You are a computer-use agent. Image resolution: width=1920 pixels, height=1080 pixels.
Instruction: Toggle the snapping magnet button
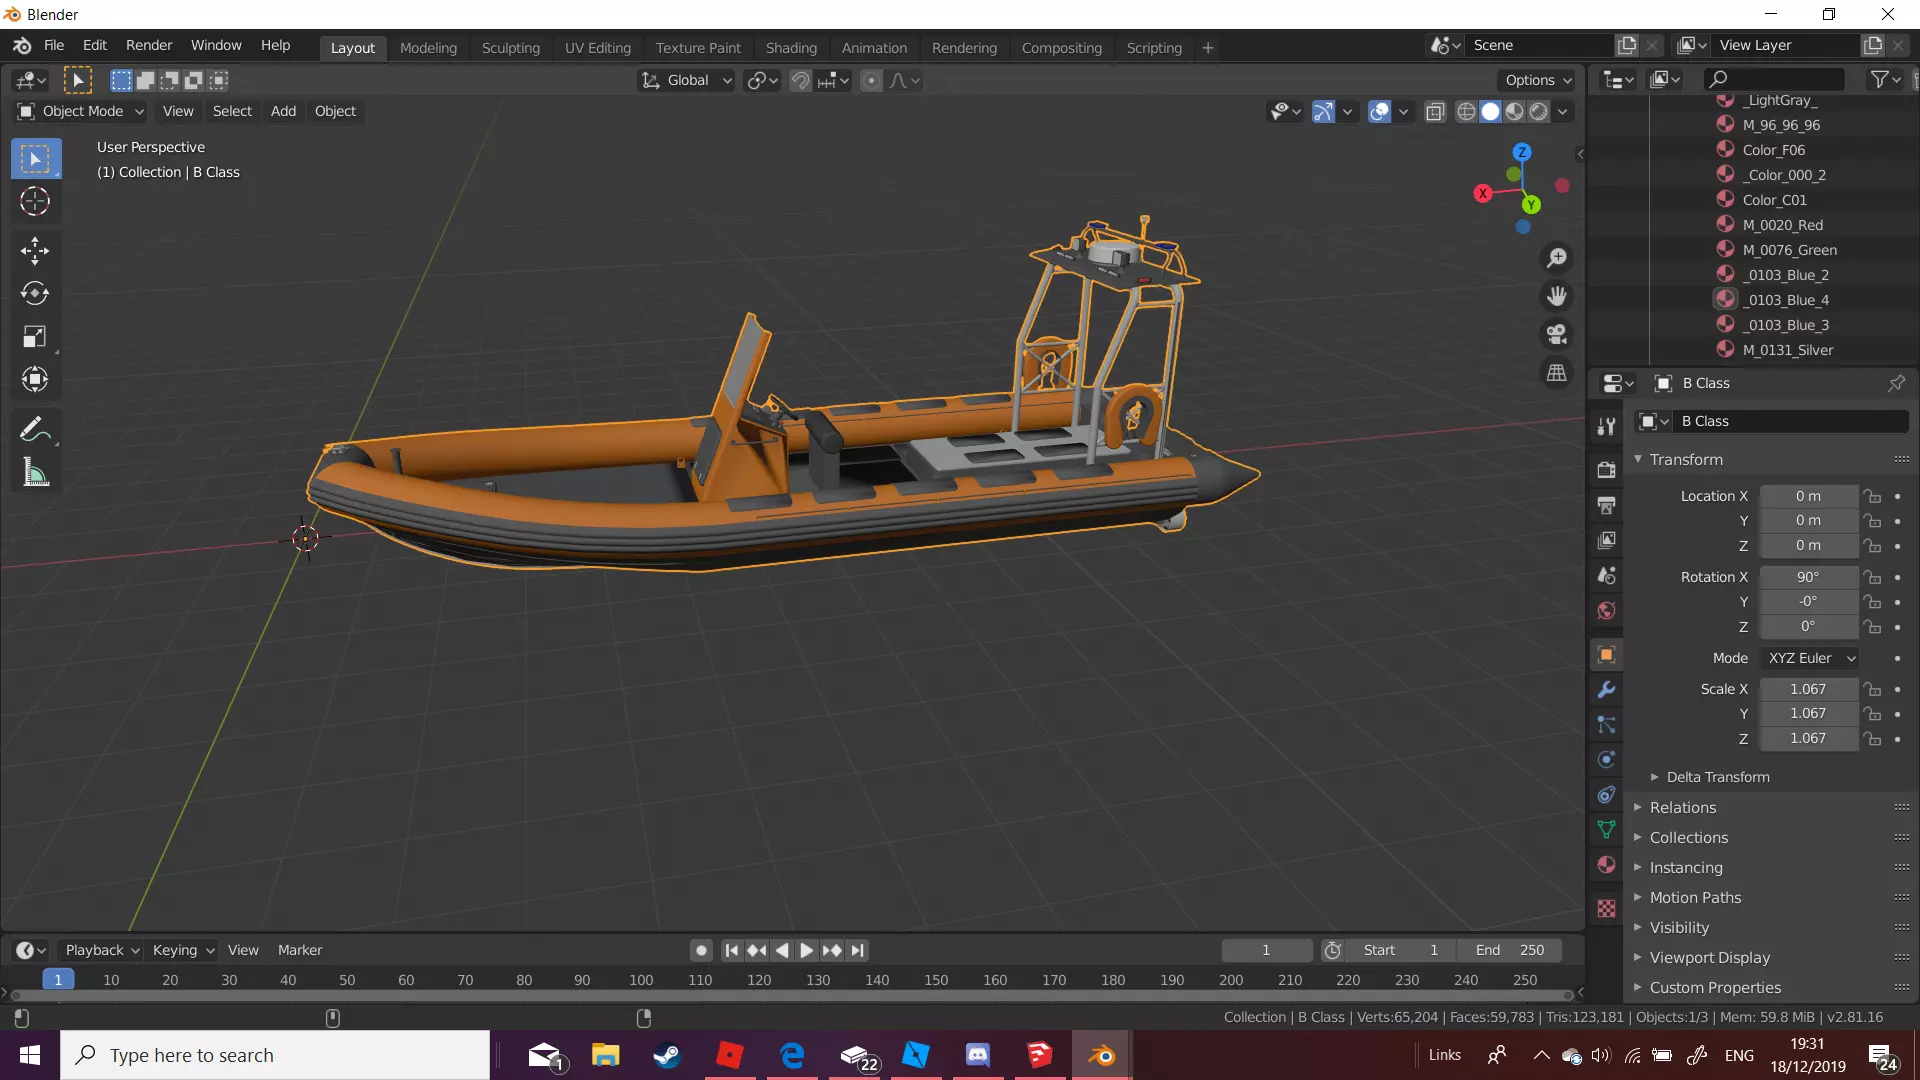(x=800, y=81)
